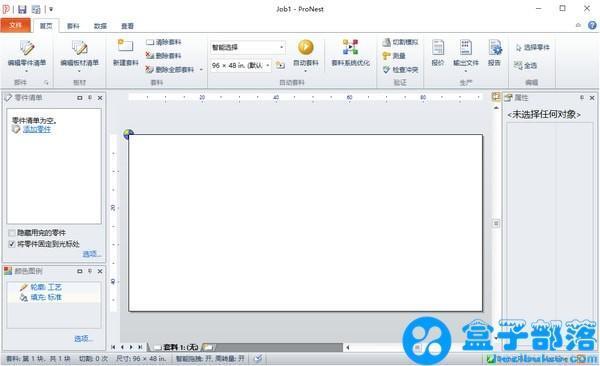Create a new nest with 新建套料

click(x=126, y=53)
